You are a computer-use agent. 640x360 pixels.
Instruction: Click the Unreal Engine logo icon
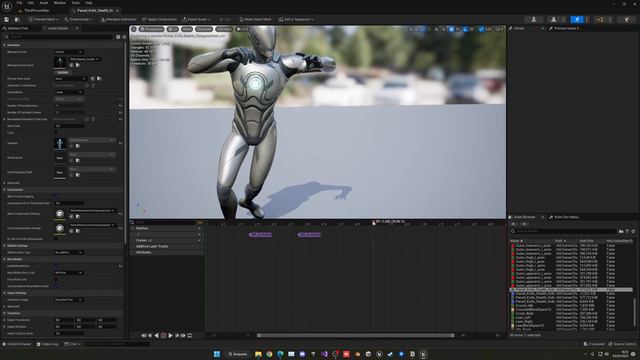point(7,6)
